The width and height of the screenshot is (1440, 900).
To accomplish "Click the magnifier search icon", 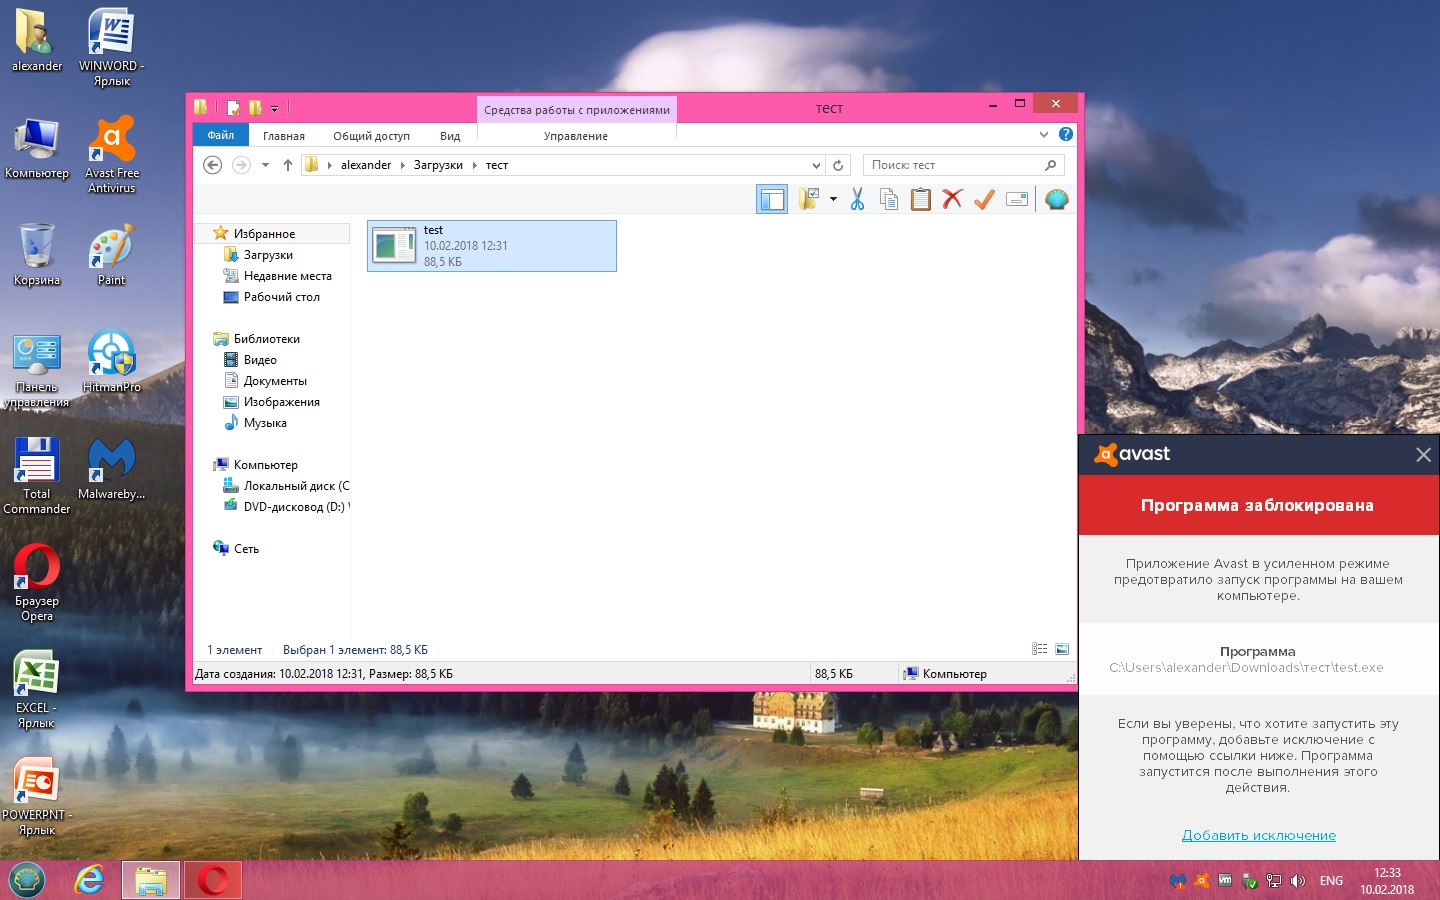I will click(1050, 165).
